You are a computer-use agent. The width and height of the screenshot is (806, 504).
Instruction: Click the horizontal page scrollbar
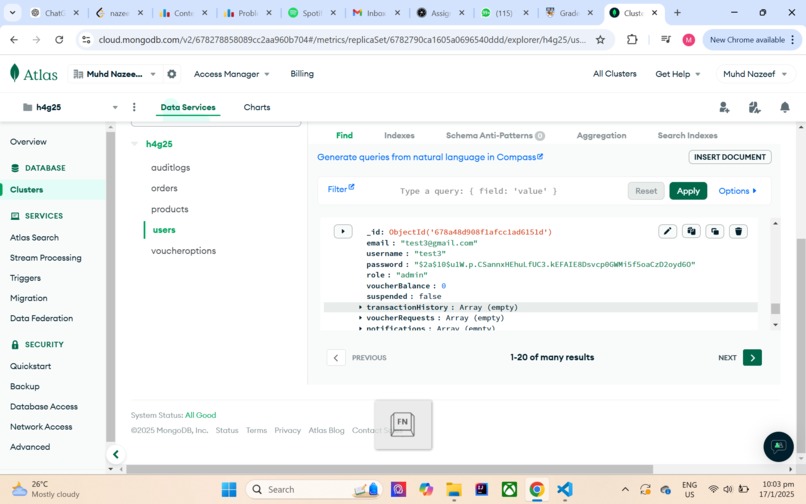(389, 469)
